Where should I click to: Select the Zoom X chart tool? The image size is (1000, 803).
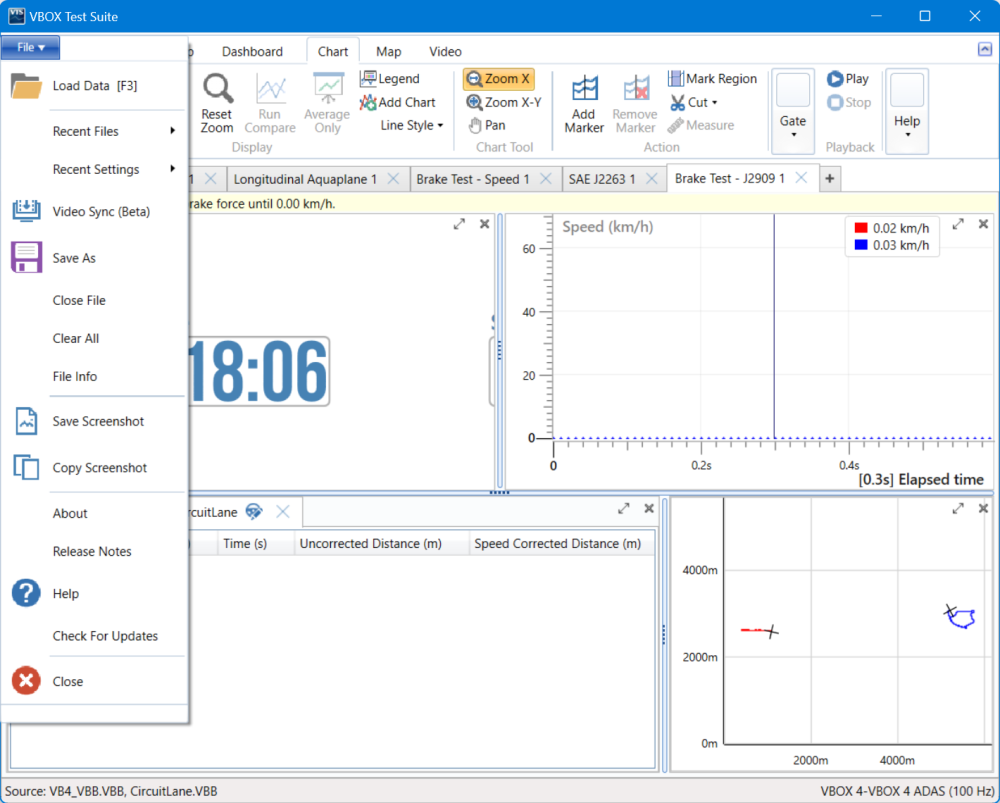[499, 79]
